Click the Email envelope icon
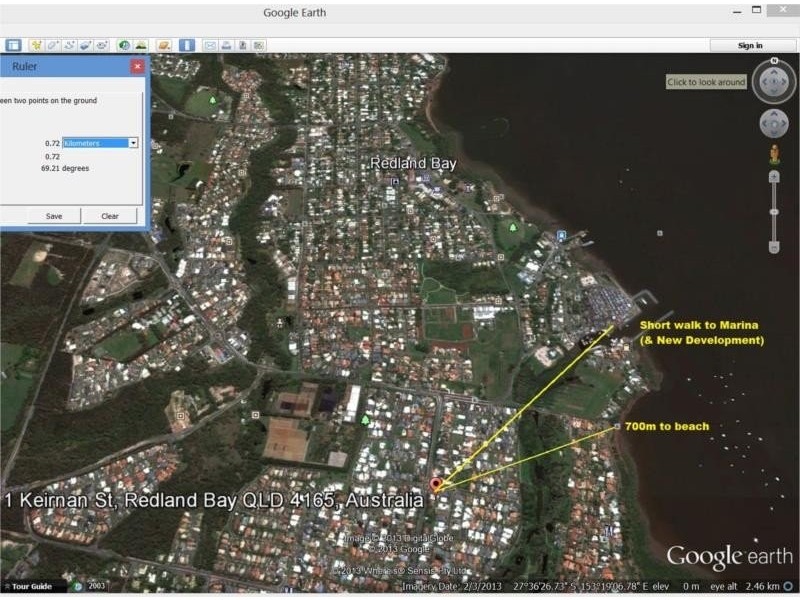The height and width of the screenshot is (600, 800). tap(210, 45)
